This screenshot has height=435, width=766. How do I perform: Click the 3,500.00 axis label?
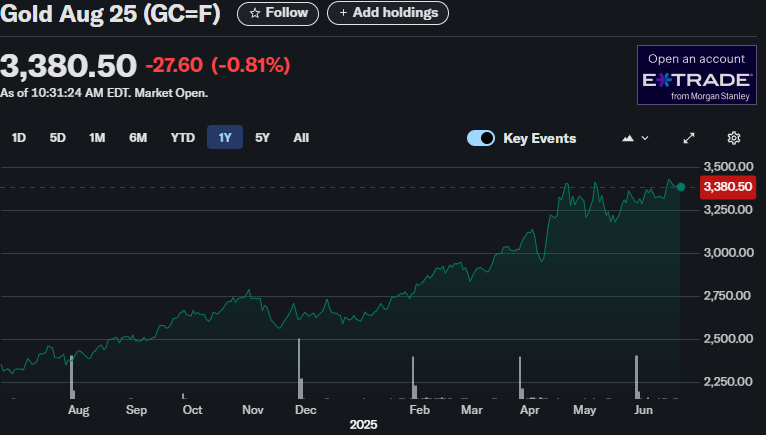(728, 167)
